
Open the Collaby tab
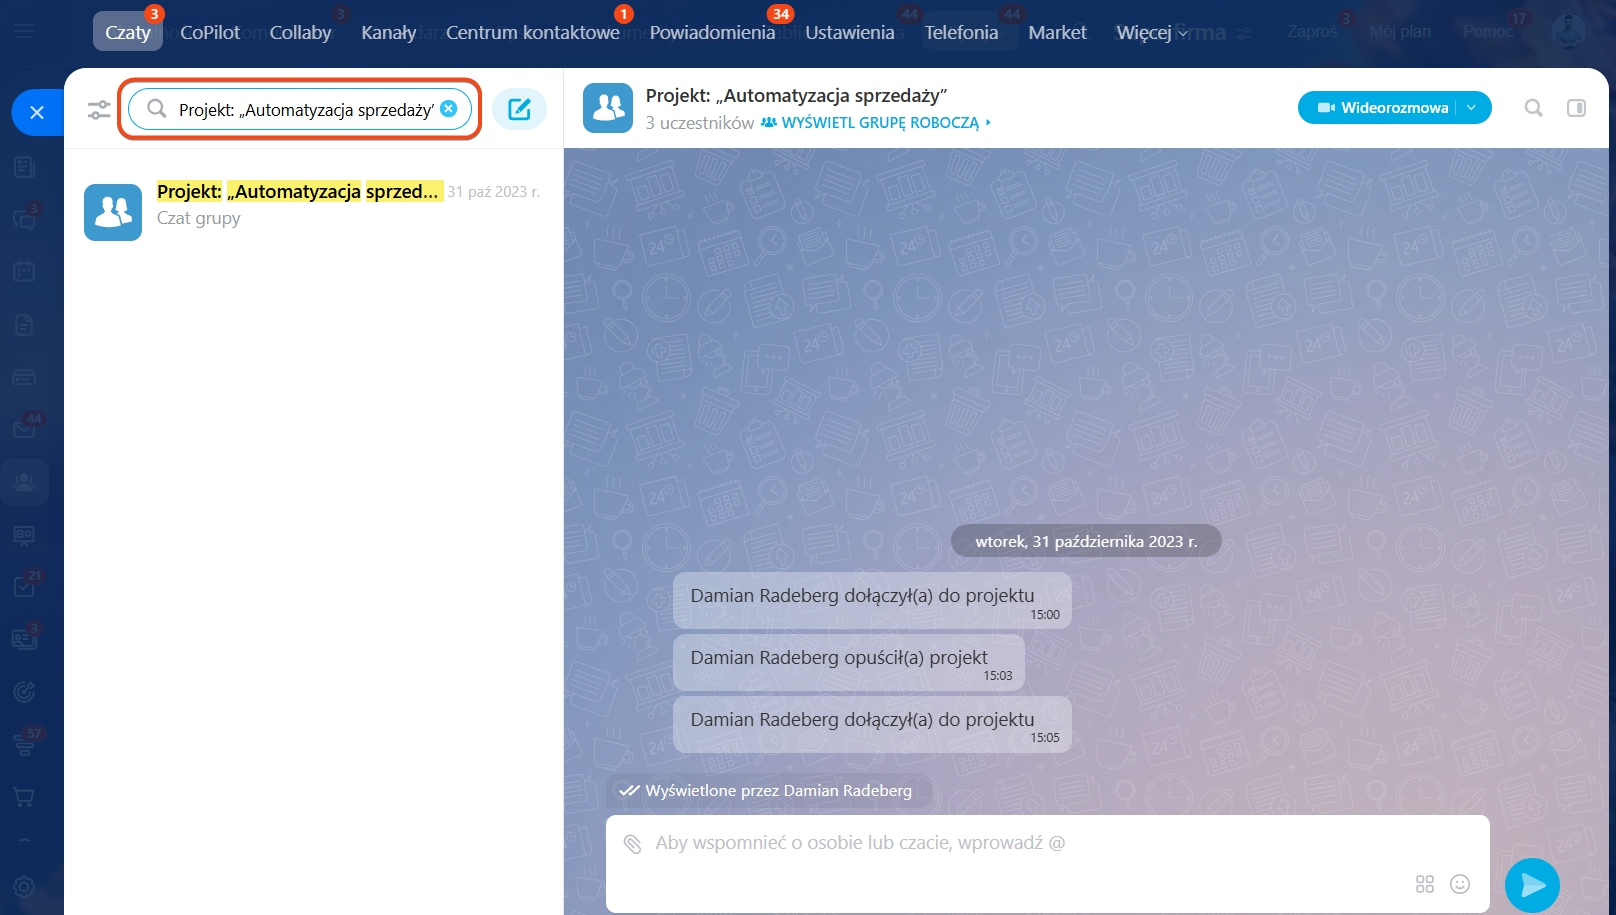[300, 32]
